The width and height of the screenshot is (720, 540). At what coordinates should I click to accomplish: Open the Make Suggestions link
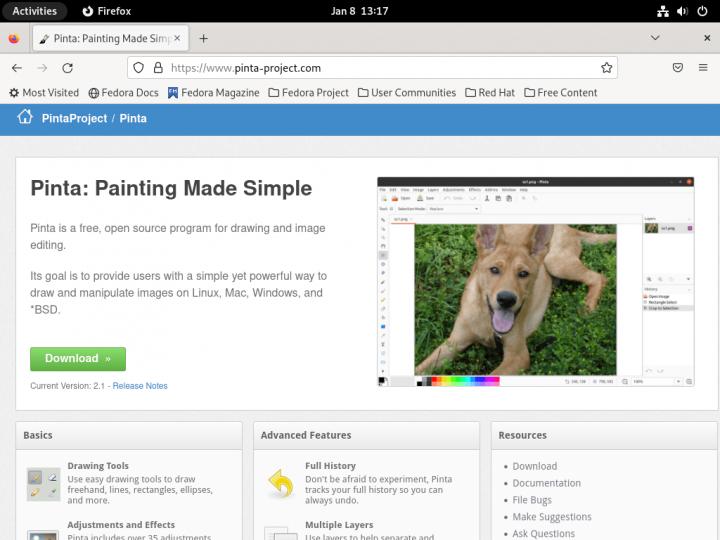(x=552, y=517)
